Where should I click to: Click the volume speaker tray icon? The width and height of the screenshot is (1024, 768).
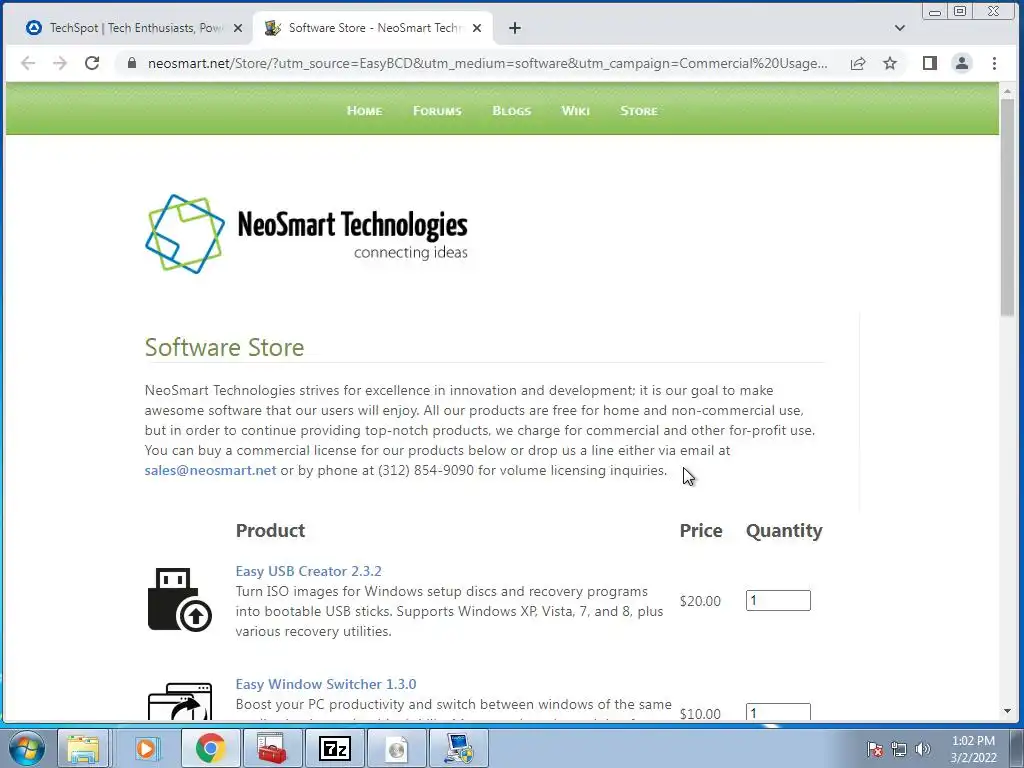point(923,749)
